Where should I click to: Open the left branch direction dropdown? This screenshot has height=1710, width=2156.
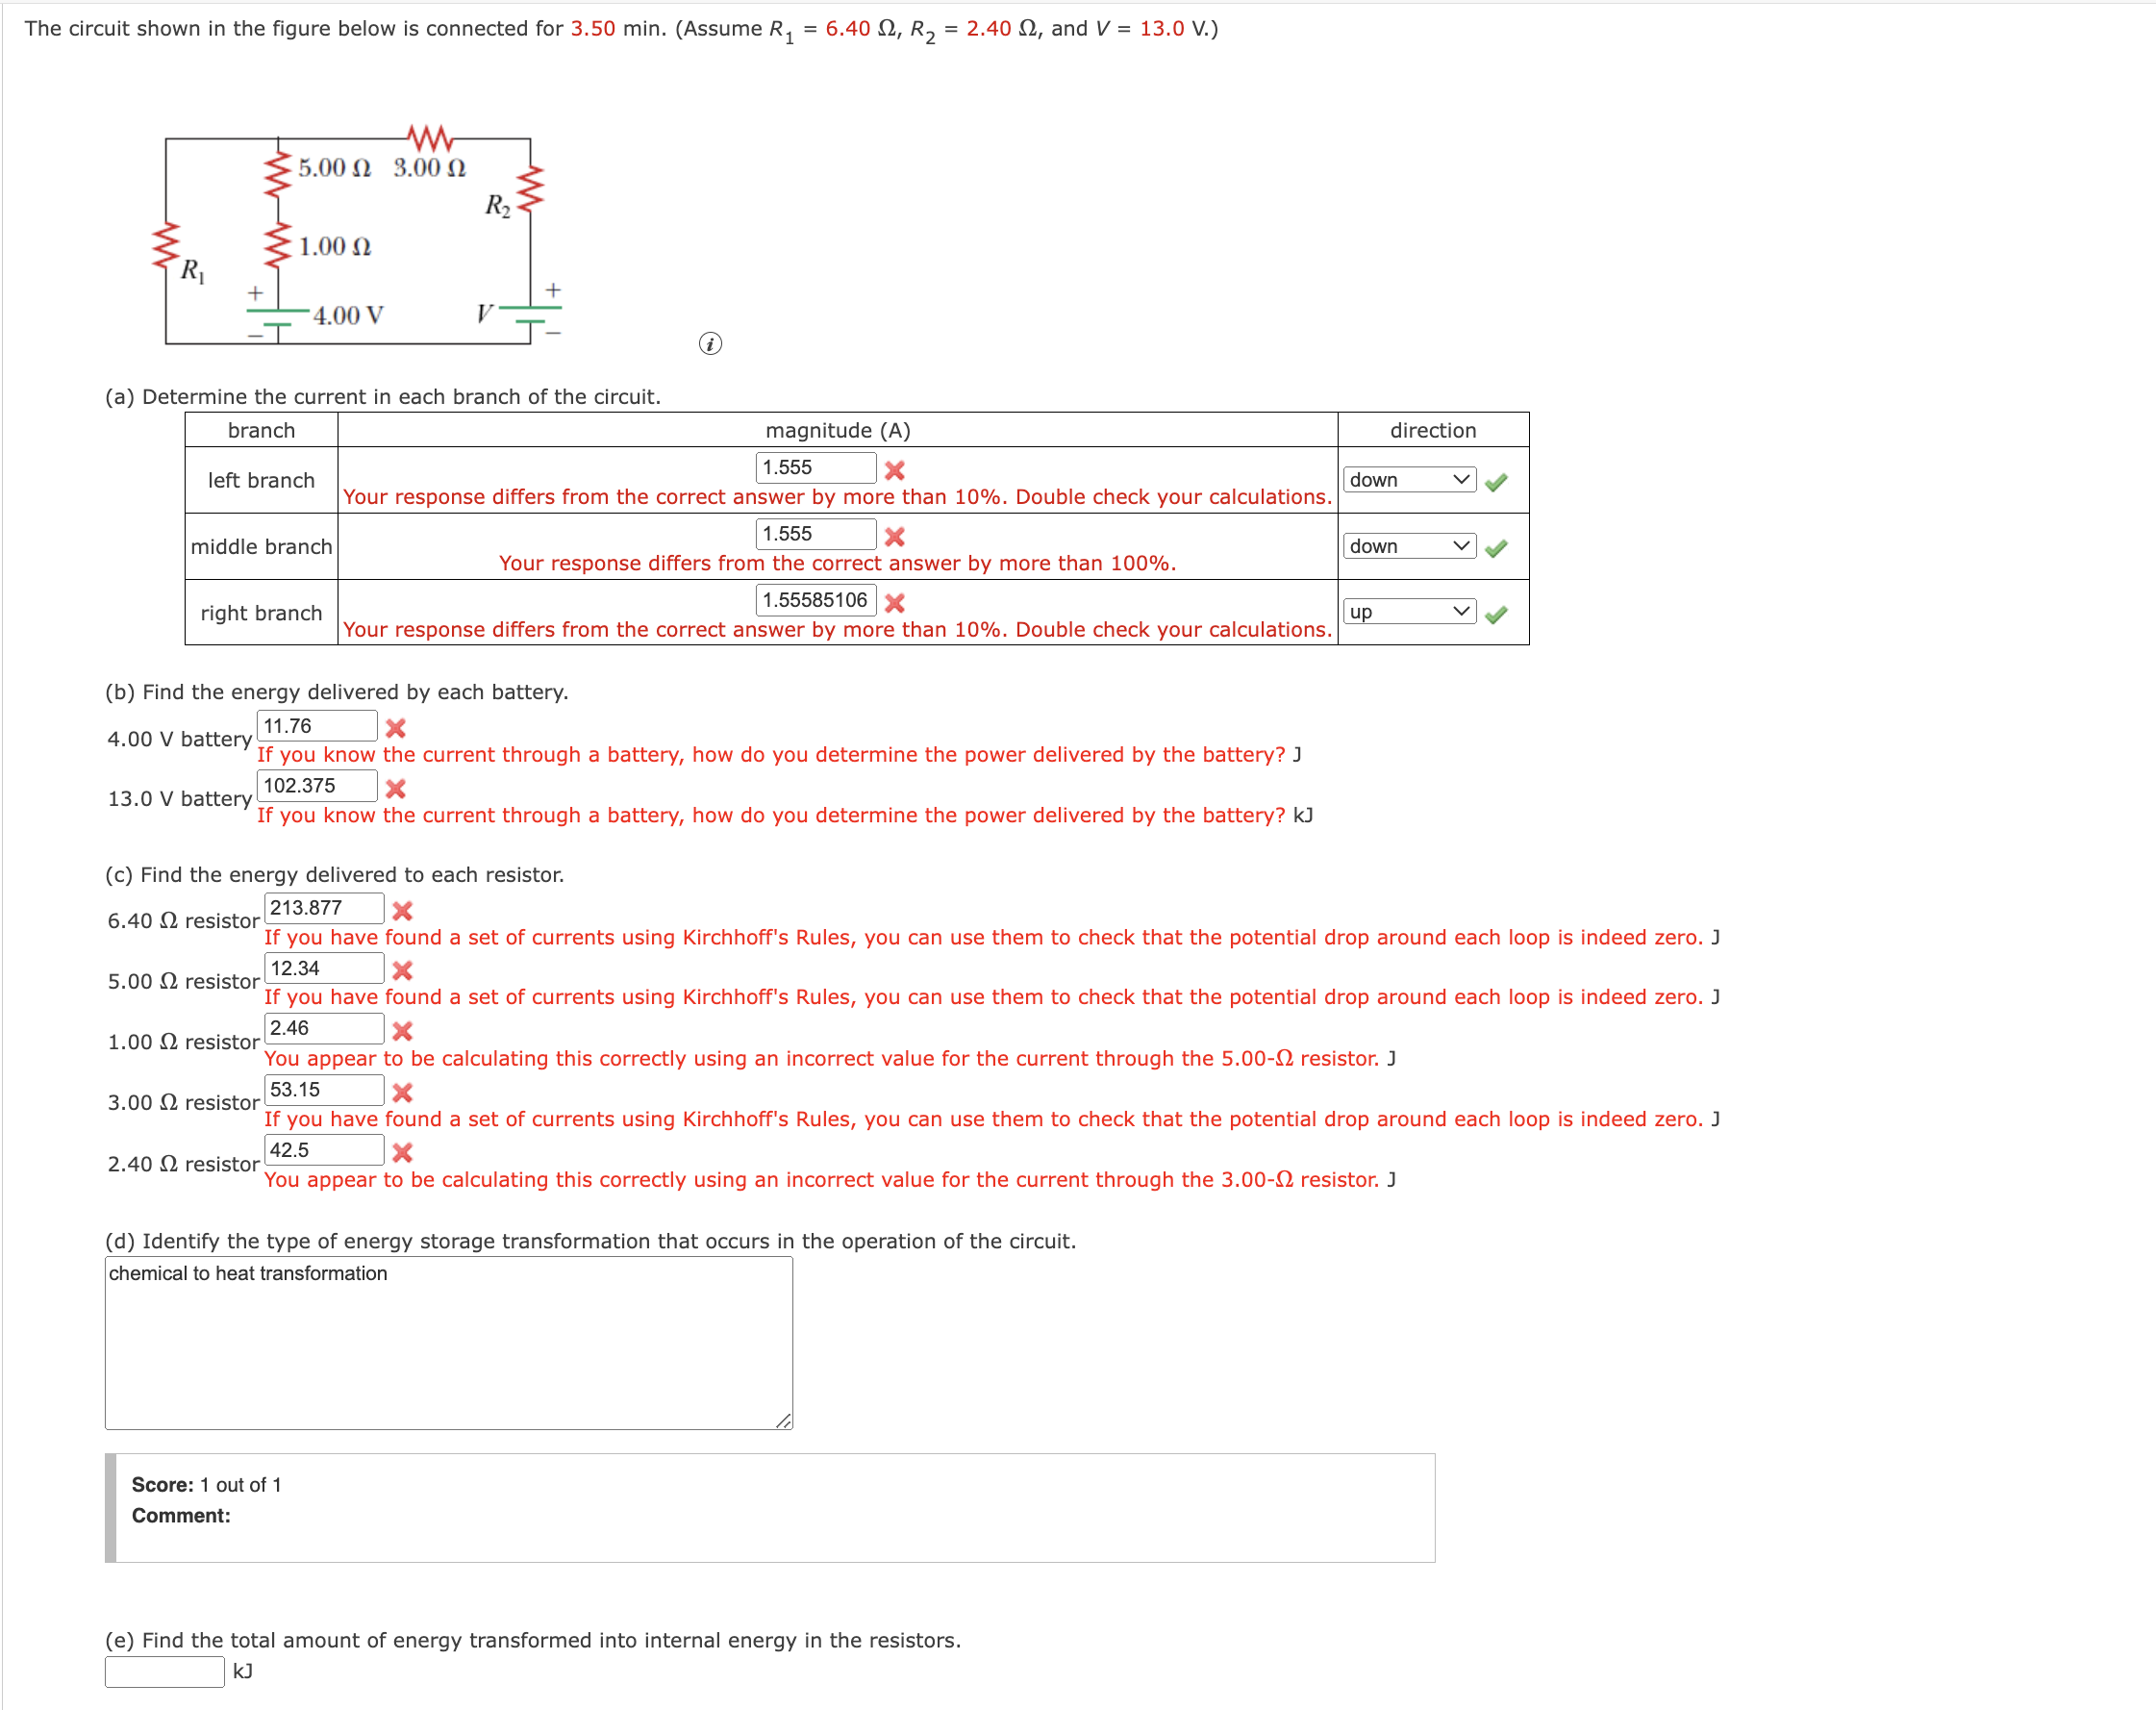pos(1409,480)
